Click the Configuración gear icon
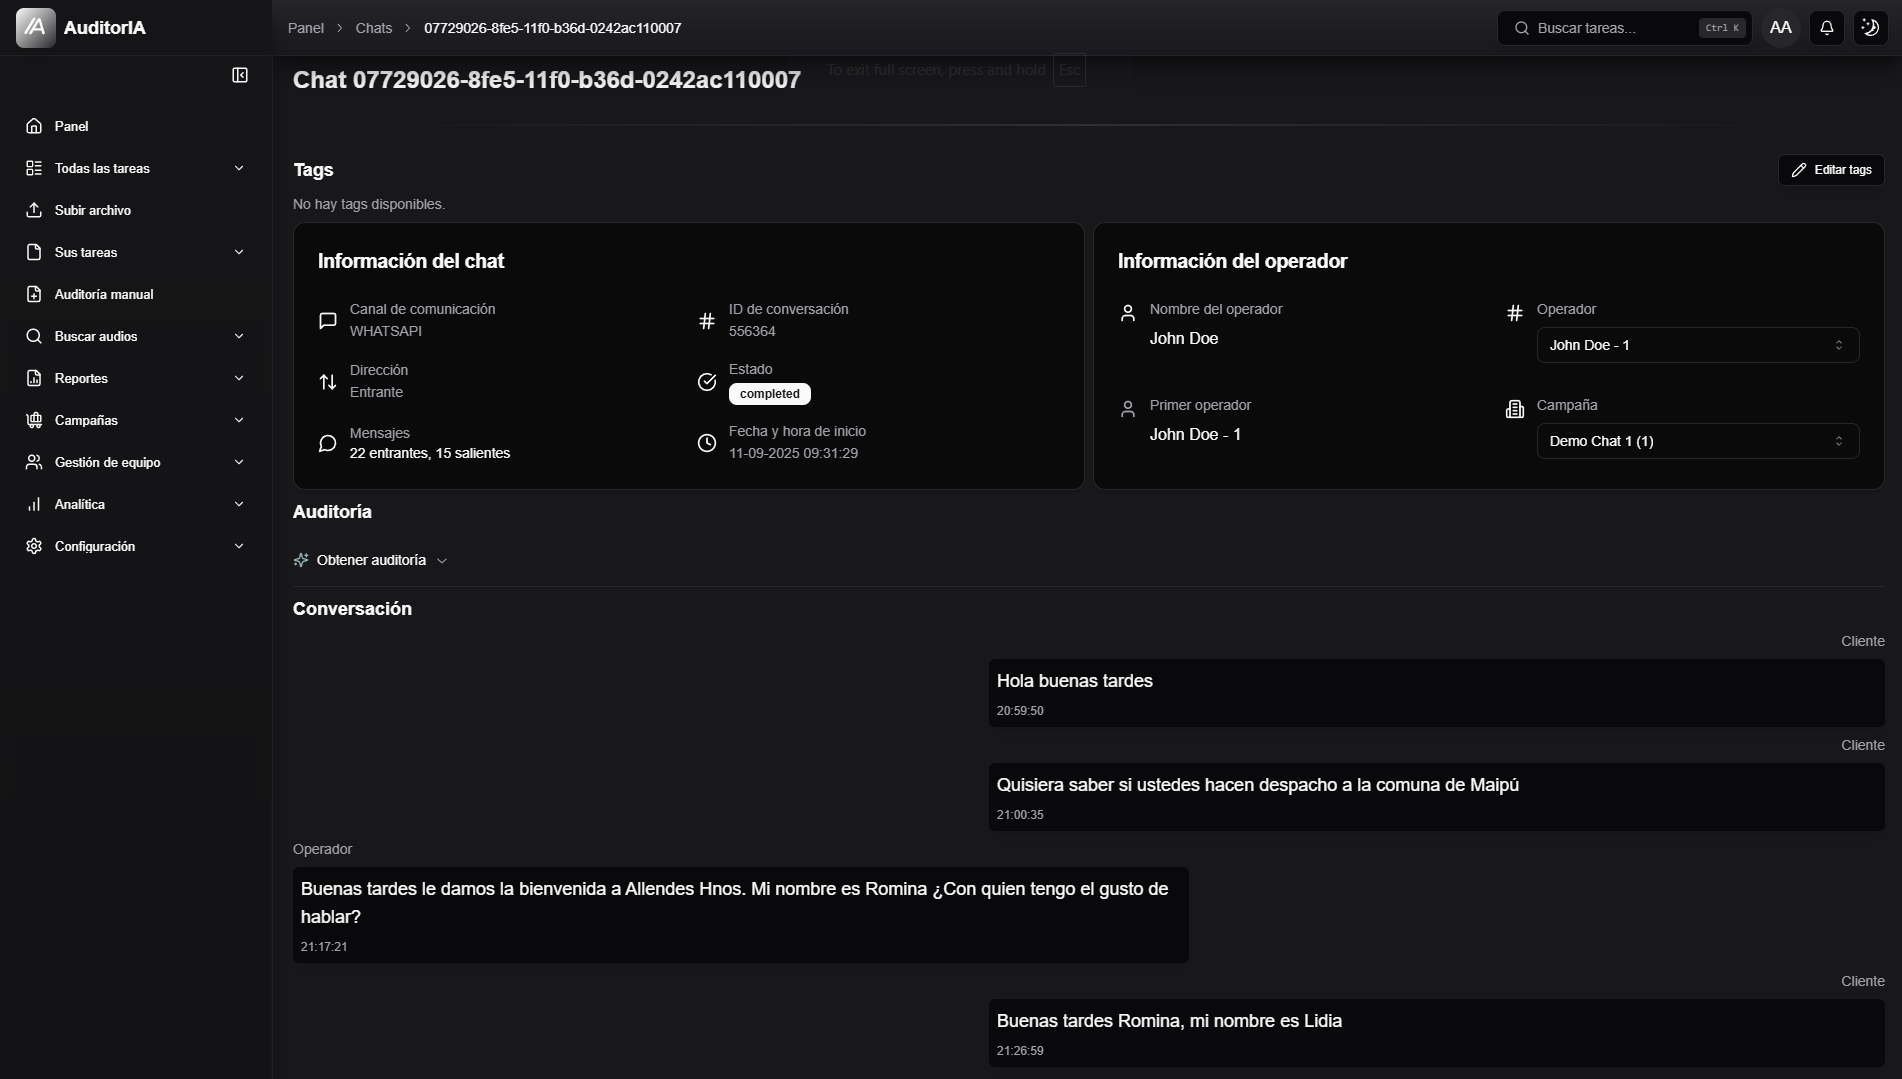The image size is (1902, 1079). 34,546
